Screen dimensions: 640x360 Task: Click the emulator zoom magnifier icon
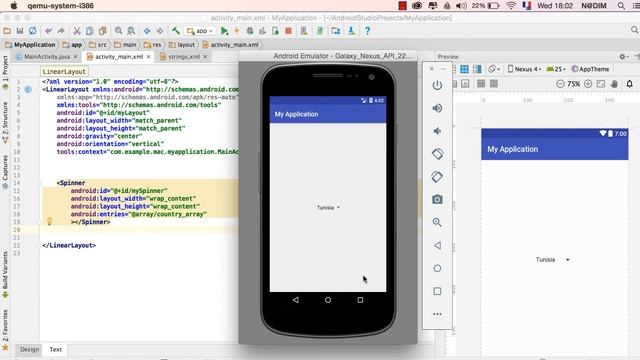point(437,222)
